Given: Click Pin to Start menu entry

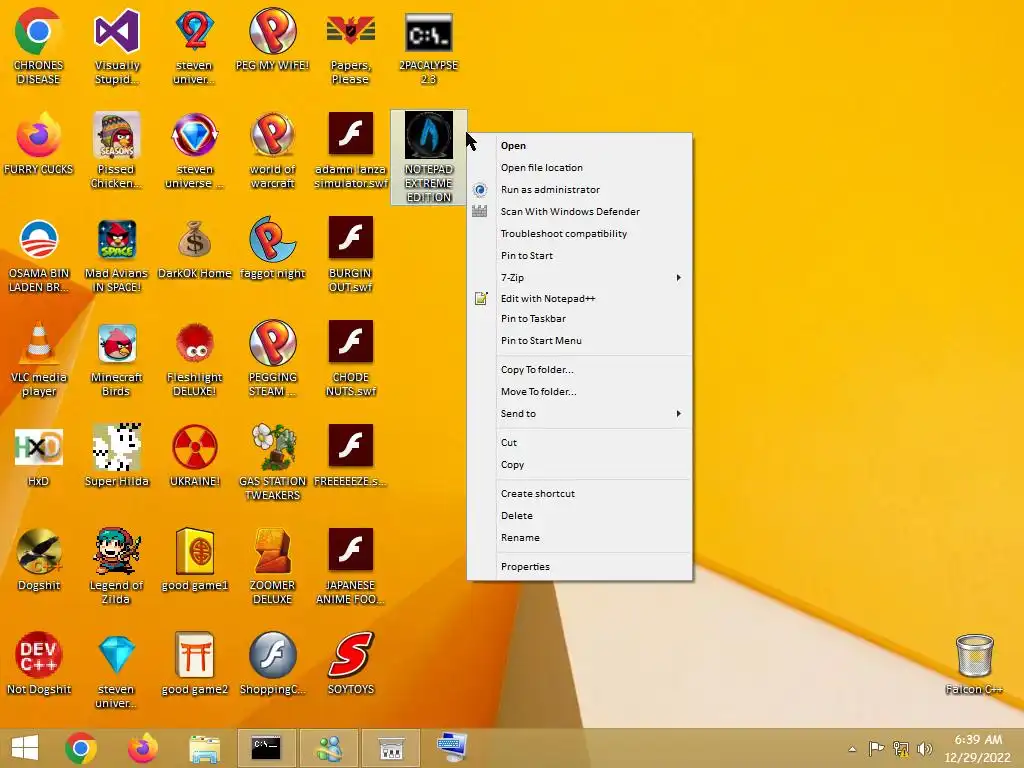Looking at the screenshot, I should (580, 256).
